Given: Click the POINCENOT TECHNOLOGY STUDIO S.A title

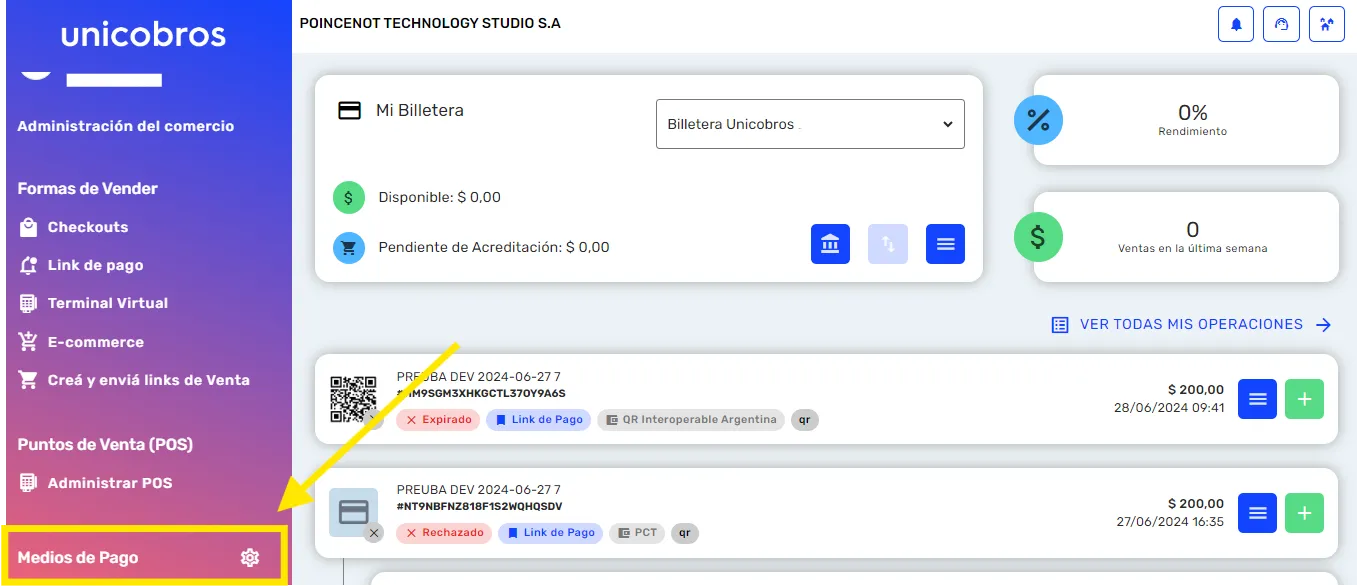Looking at the screenshot, I should 430,23.
